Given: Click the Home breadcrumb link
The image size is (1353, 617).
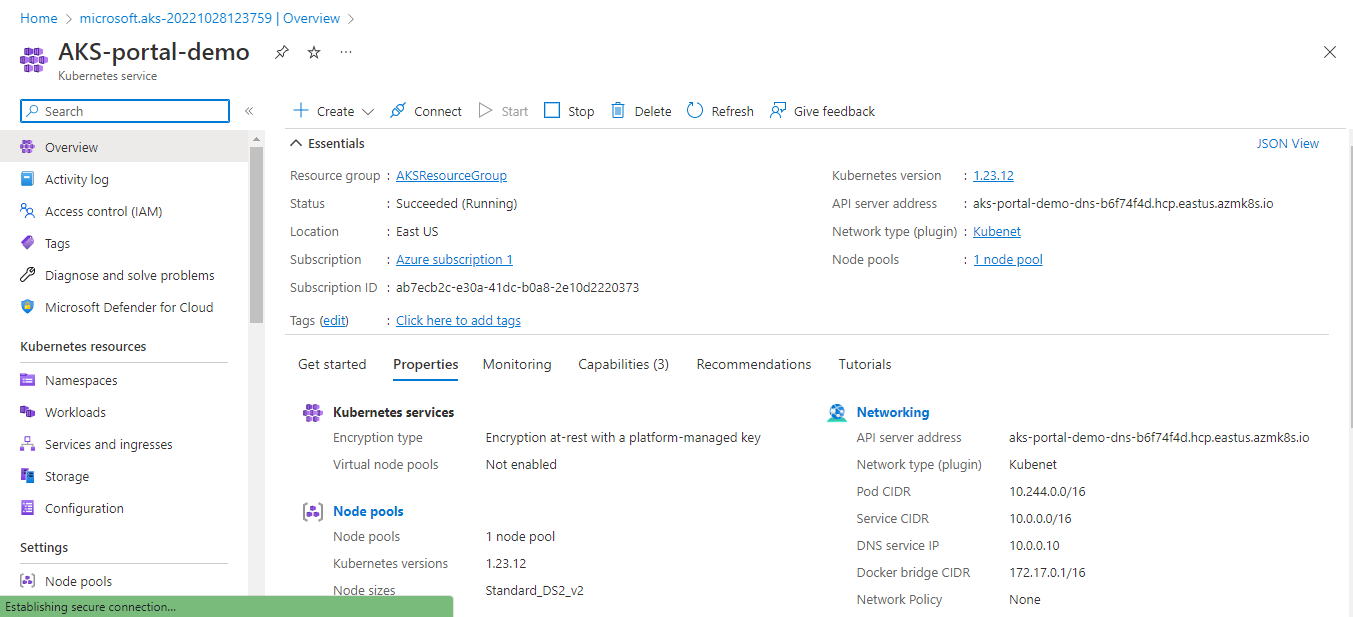Looking at the screenshot, I should click(x=39, y=18).
